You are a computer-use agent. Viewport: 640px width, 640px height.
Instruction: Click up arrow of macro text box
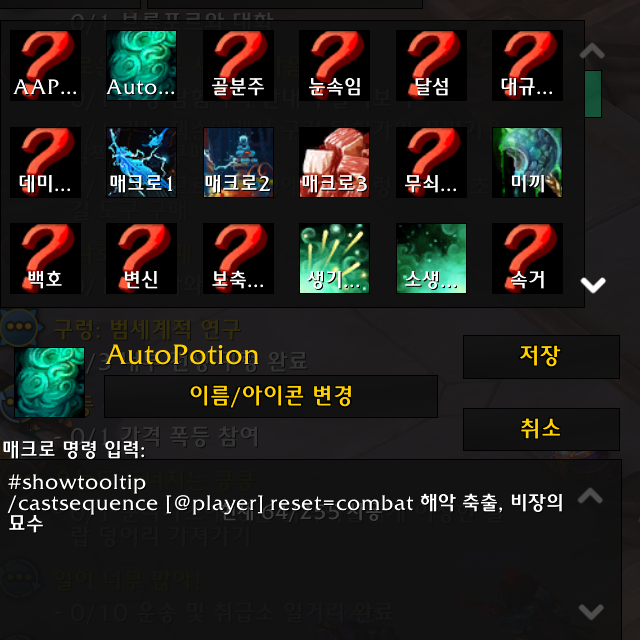591,496
